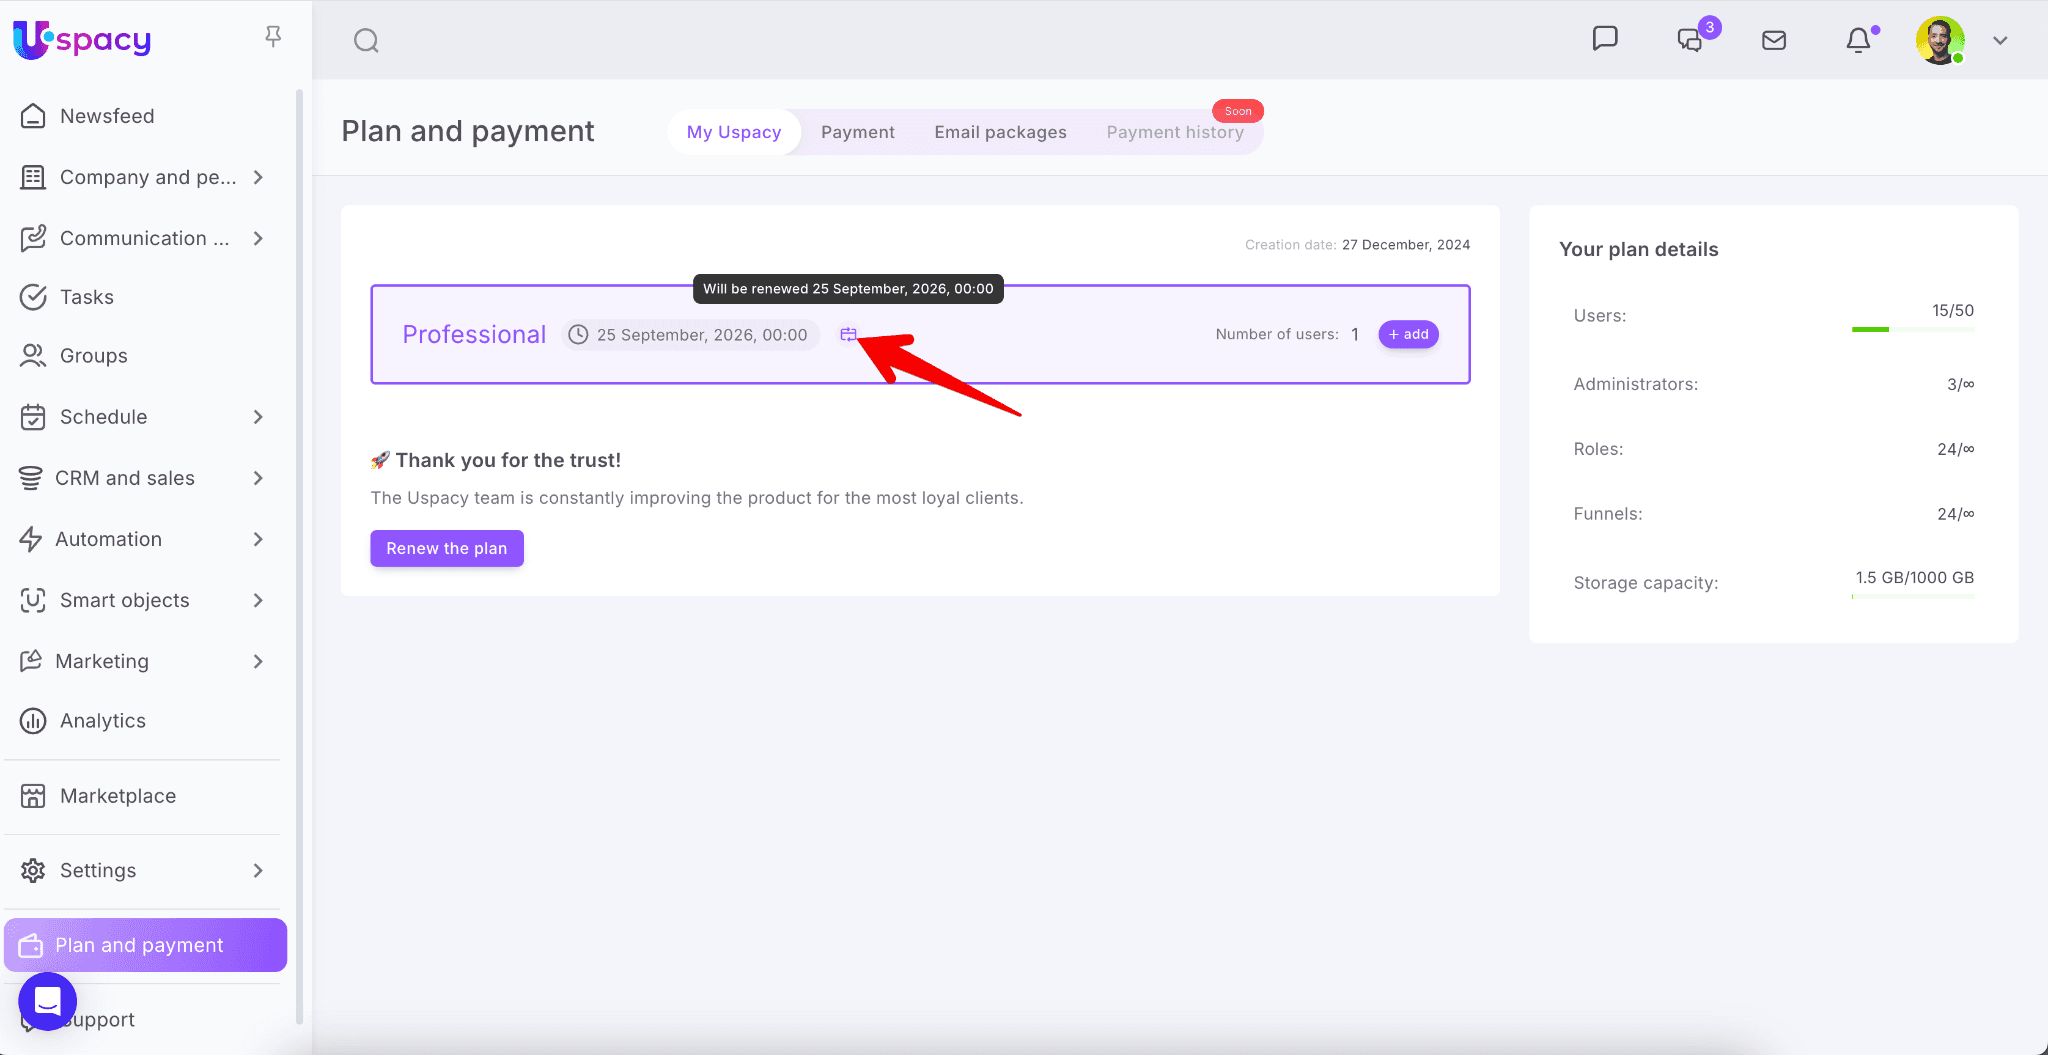Switch to Email packages tab

(x=1000, y=132)
